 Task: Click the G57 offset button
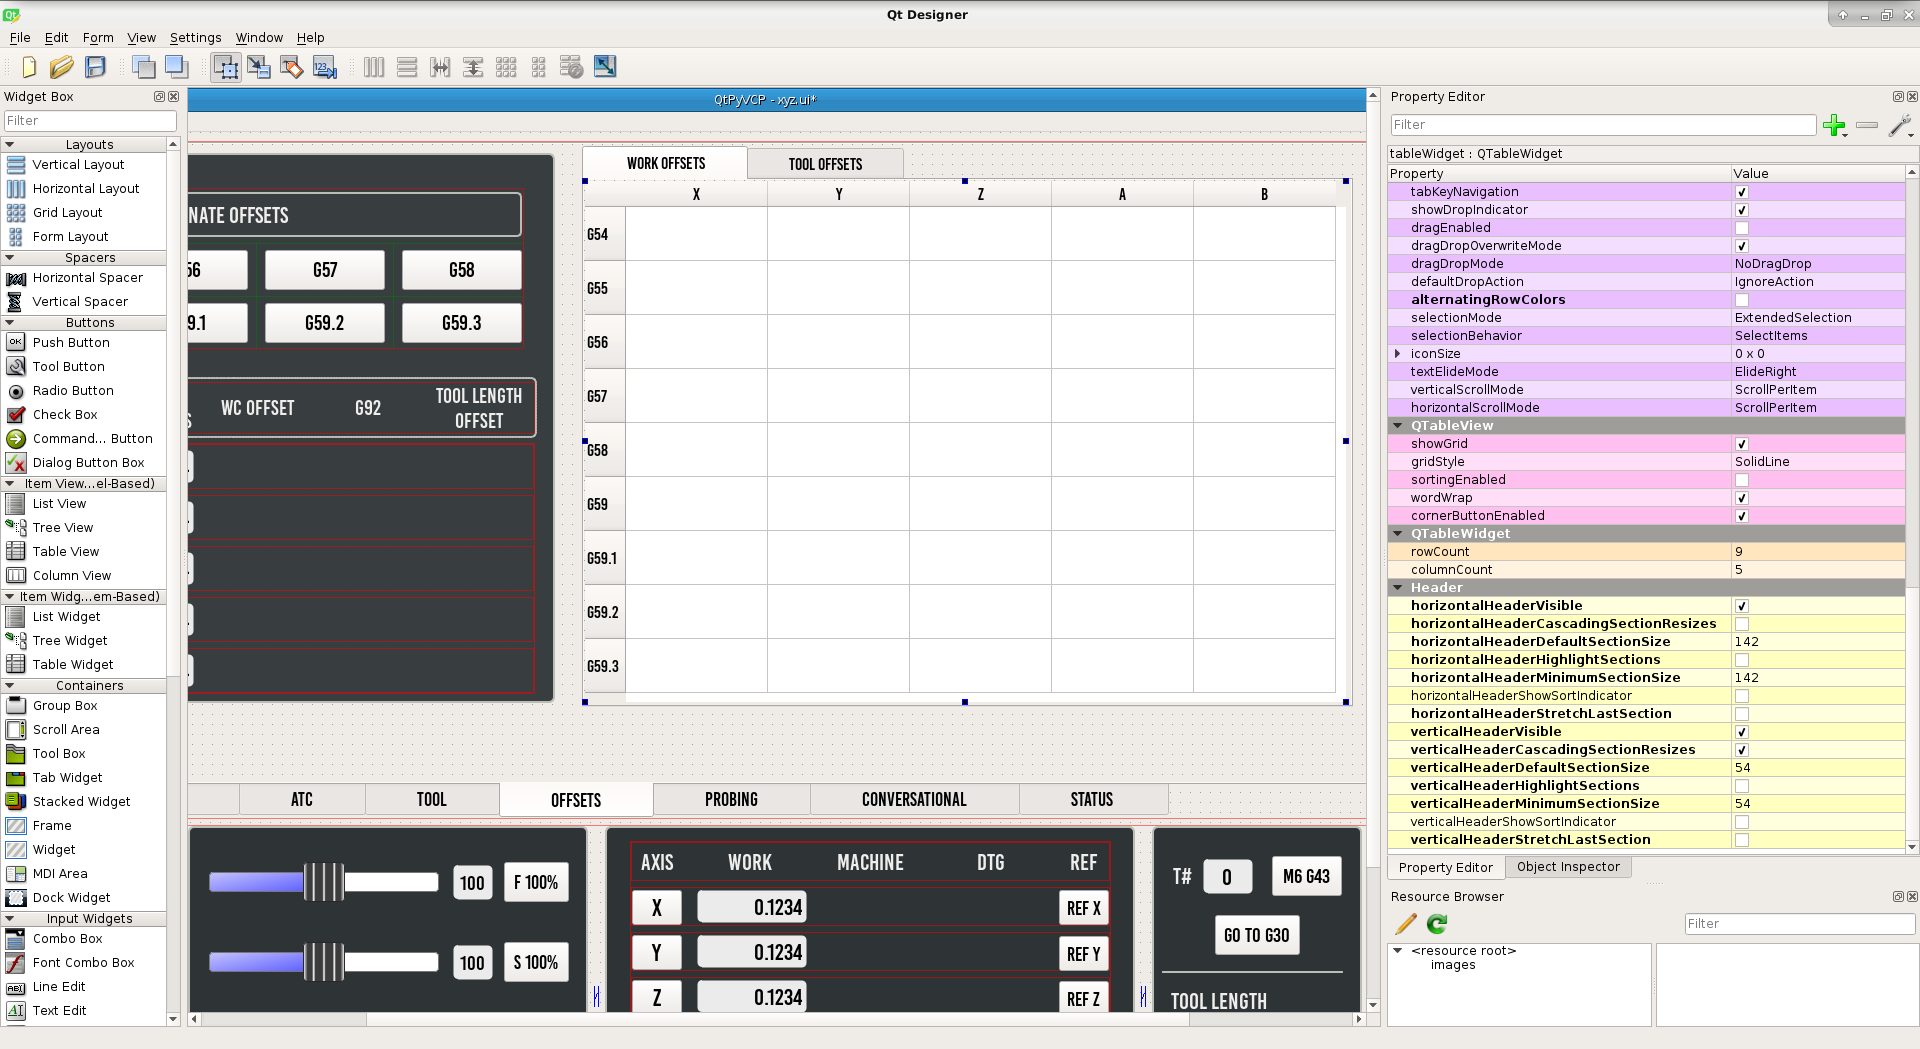[325, 270]
